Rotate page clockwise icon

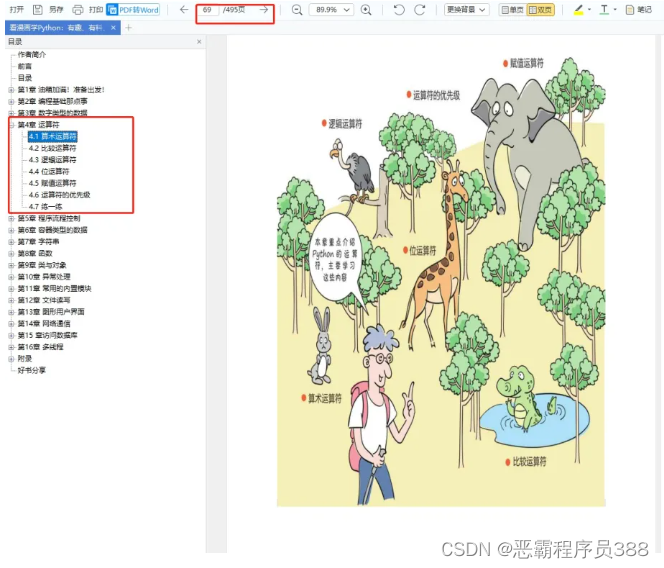pos(420,9)
